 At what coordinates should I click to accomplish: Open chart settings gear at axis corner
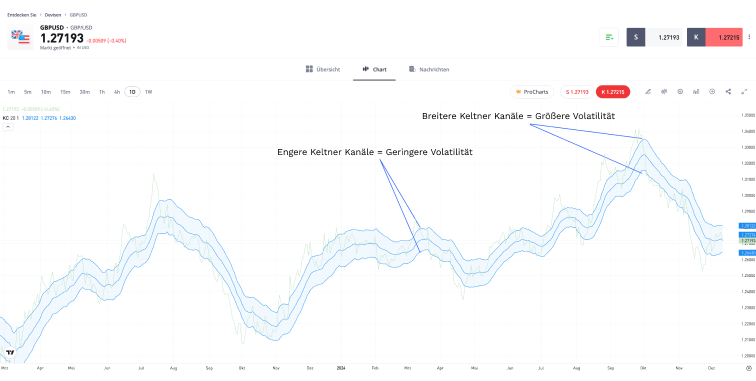[748, 367]
